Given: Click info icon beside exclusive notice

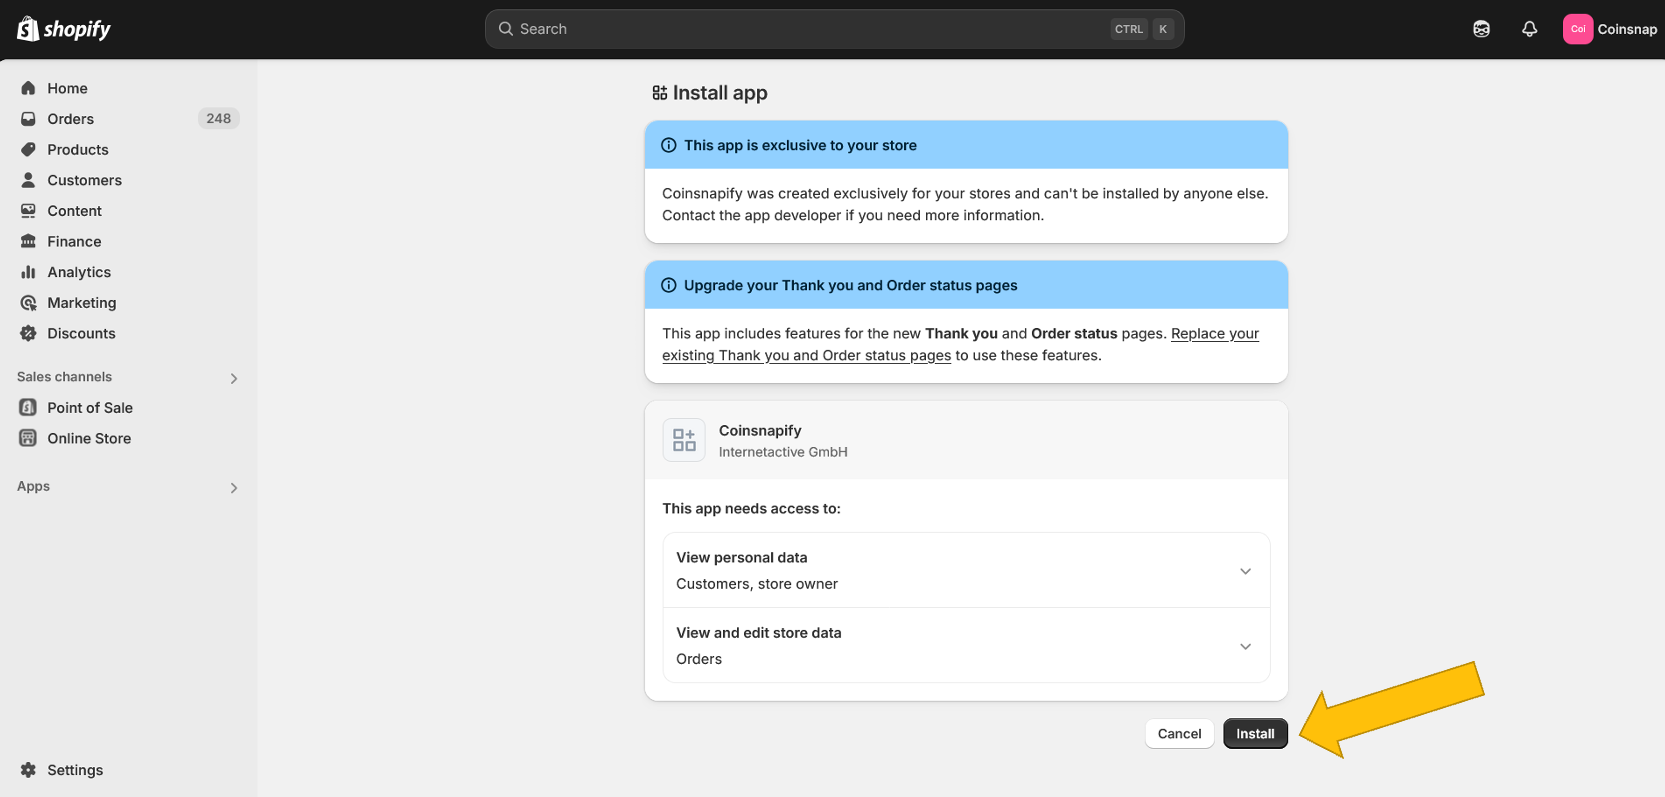Looking at the screenshot, I should [x=669, y=145].
